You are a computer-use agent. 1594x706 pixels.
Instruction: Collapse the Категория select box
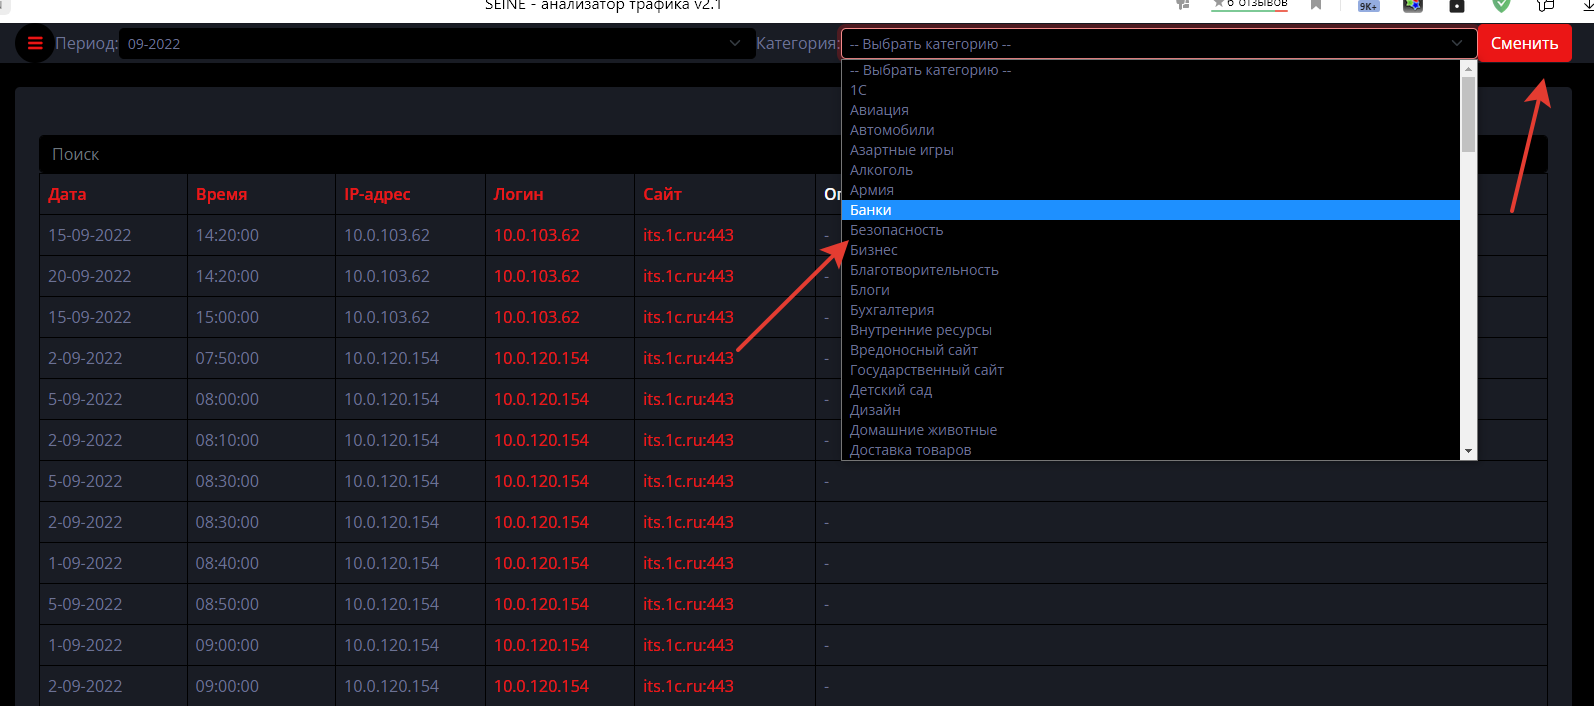(1159, 44)
